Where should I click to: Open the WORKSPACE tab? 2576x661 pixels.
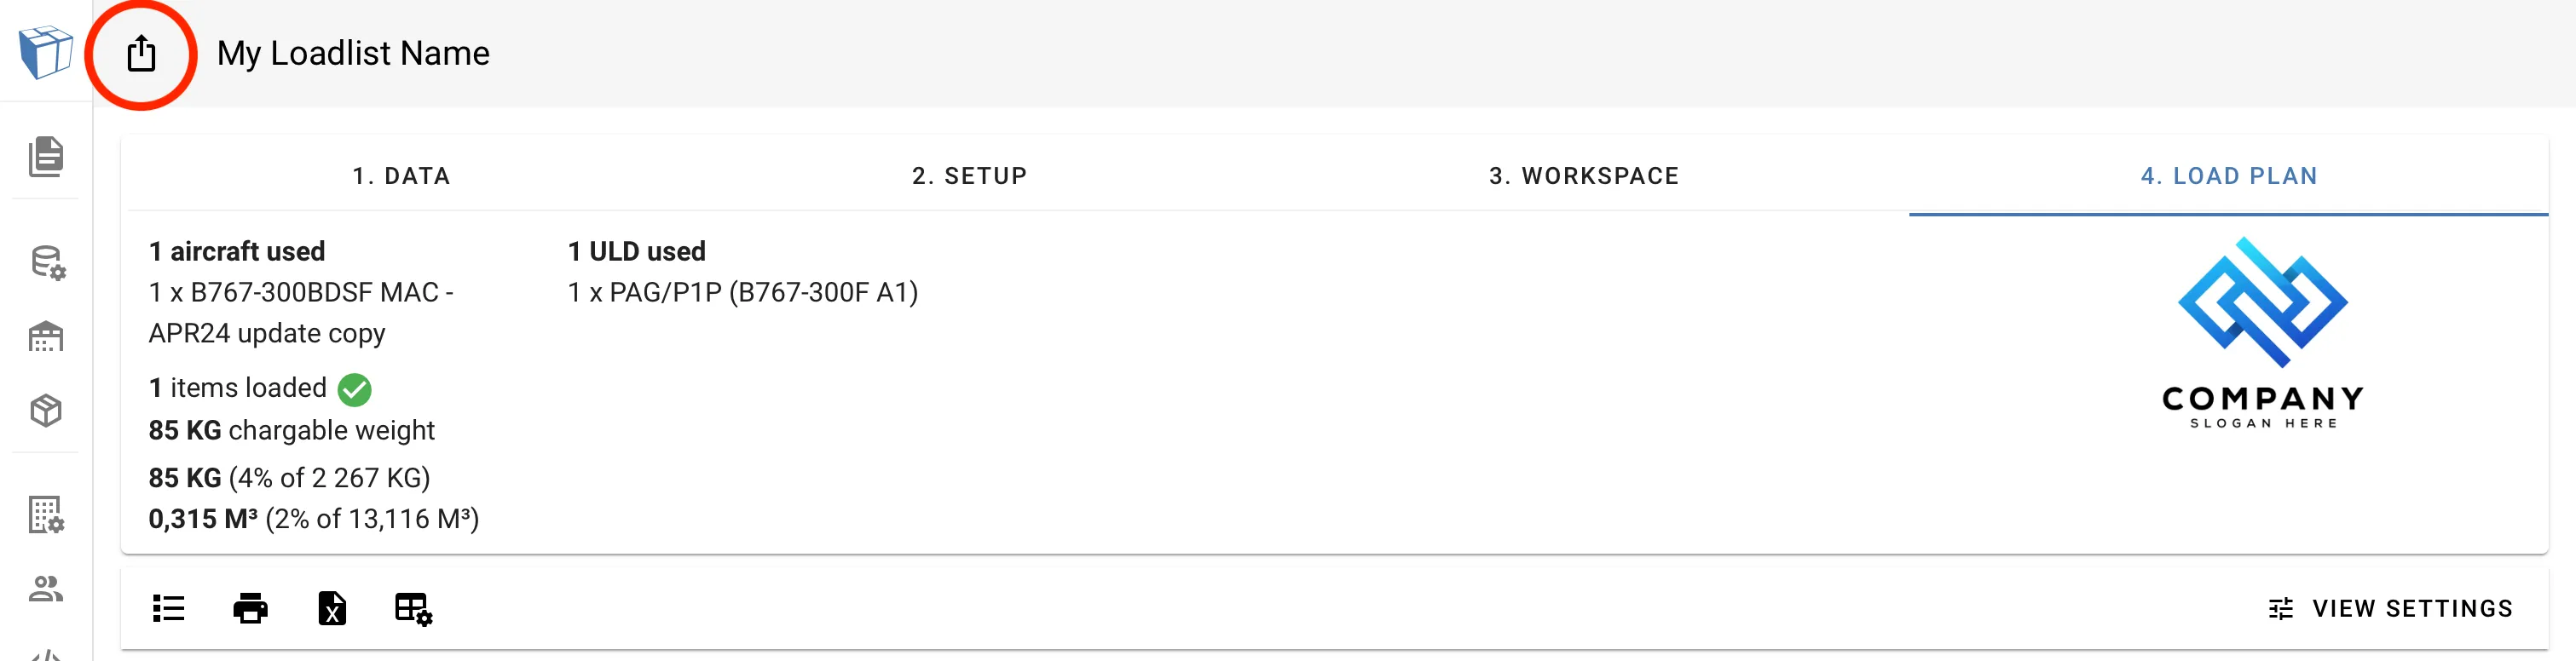1584,175
